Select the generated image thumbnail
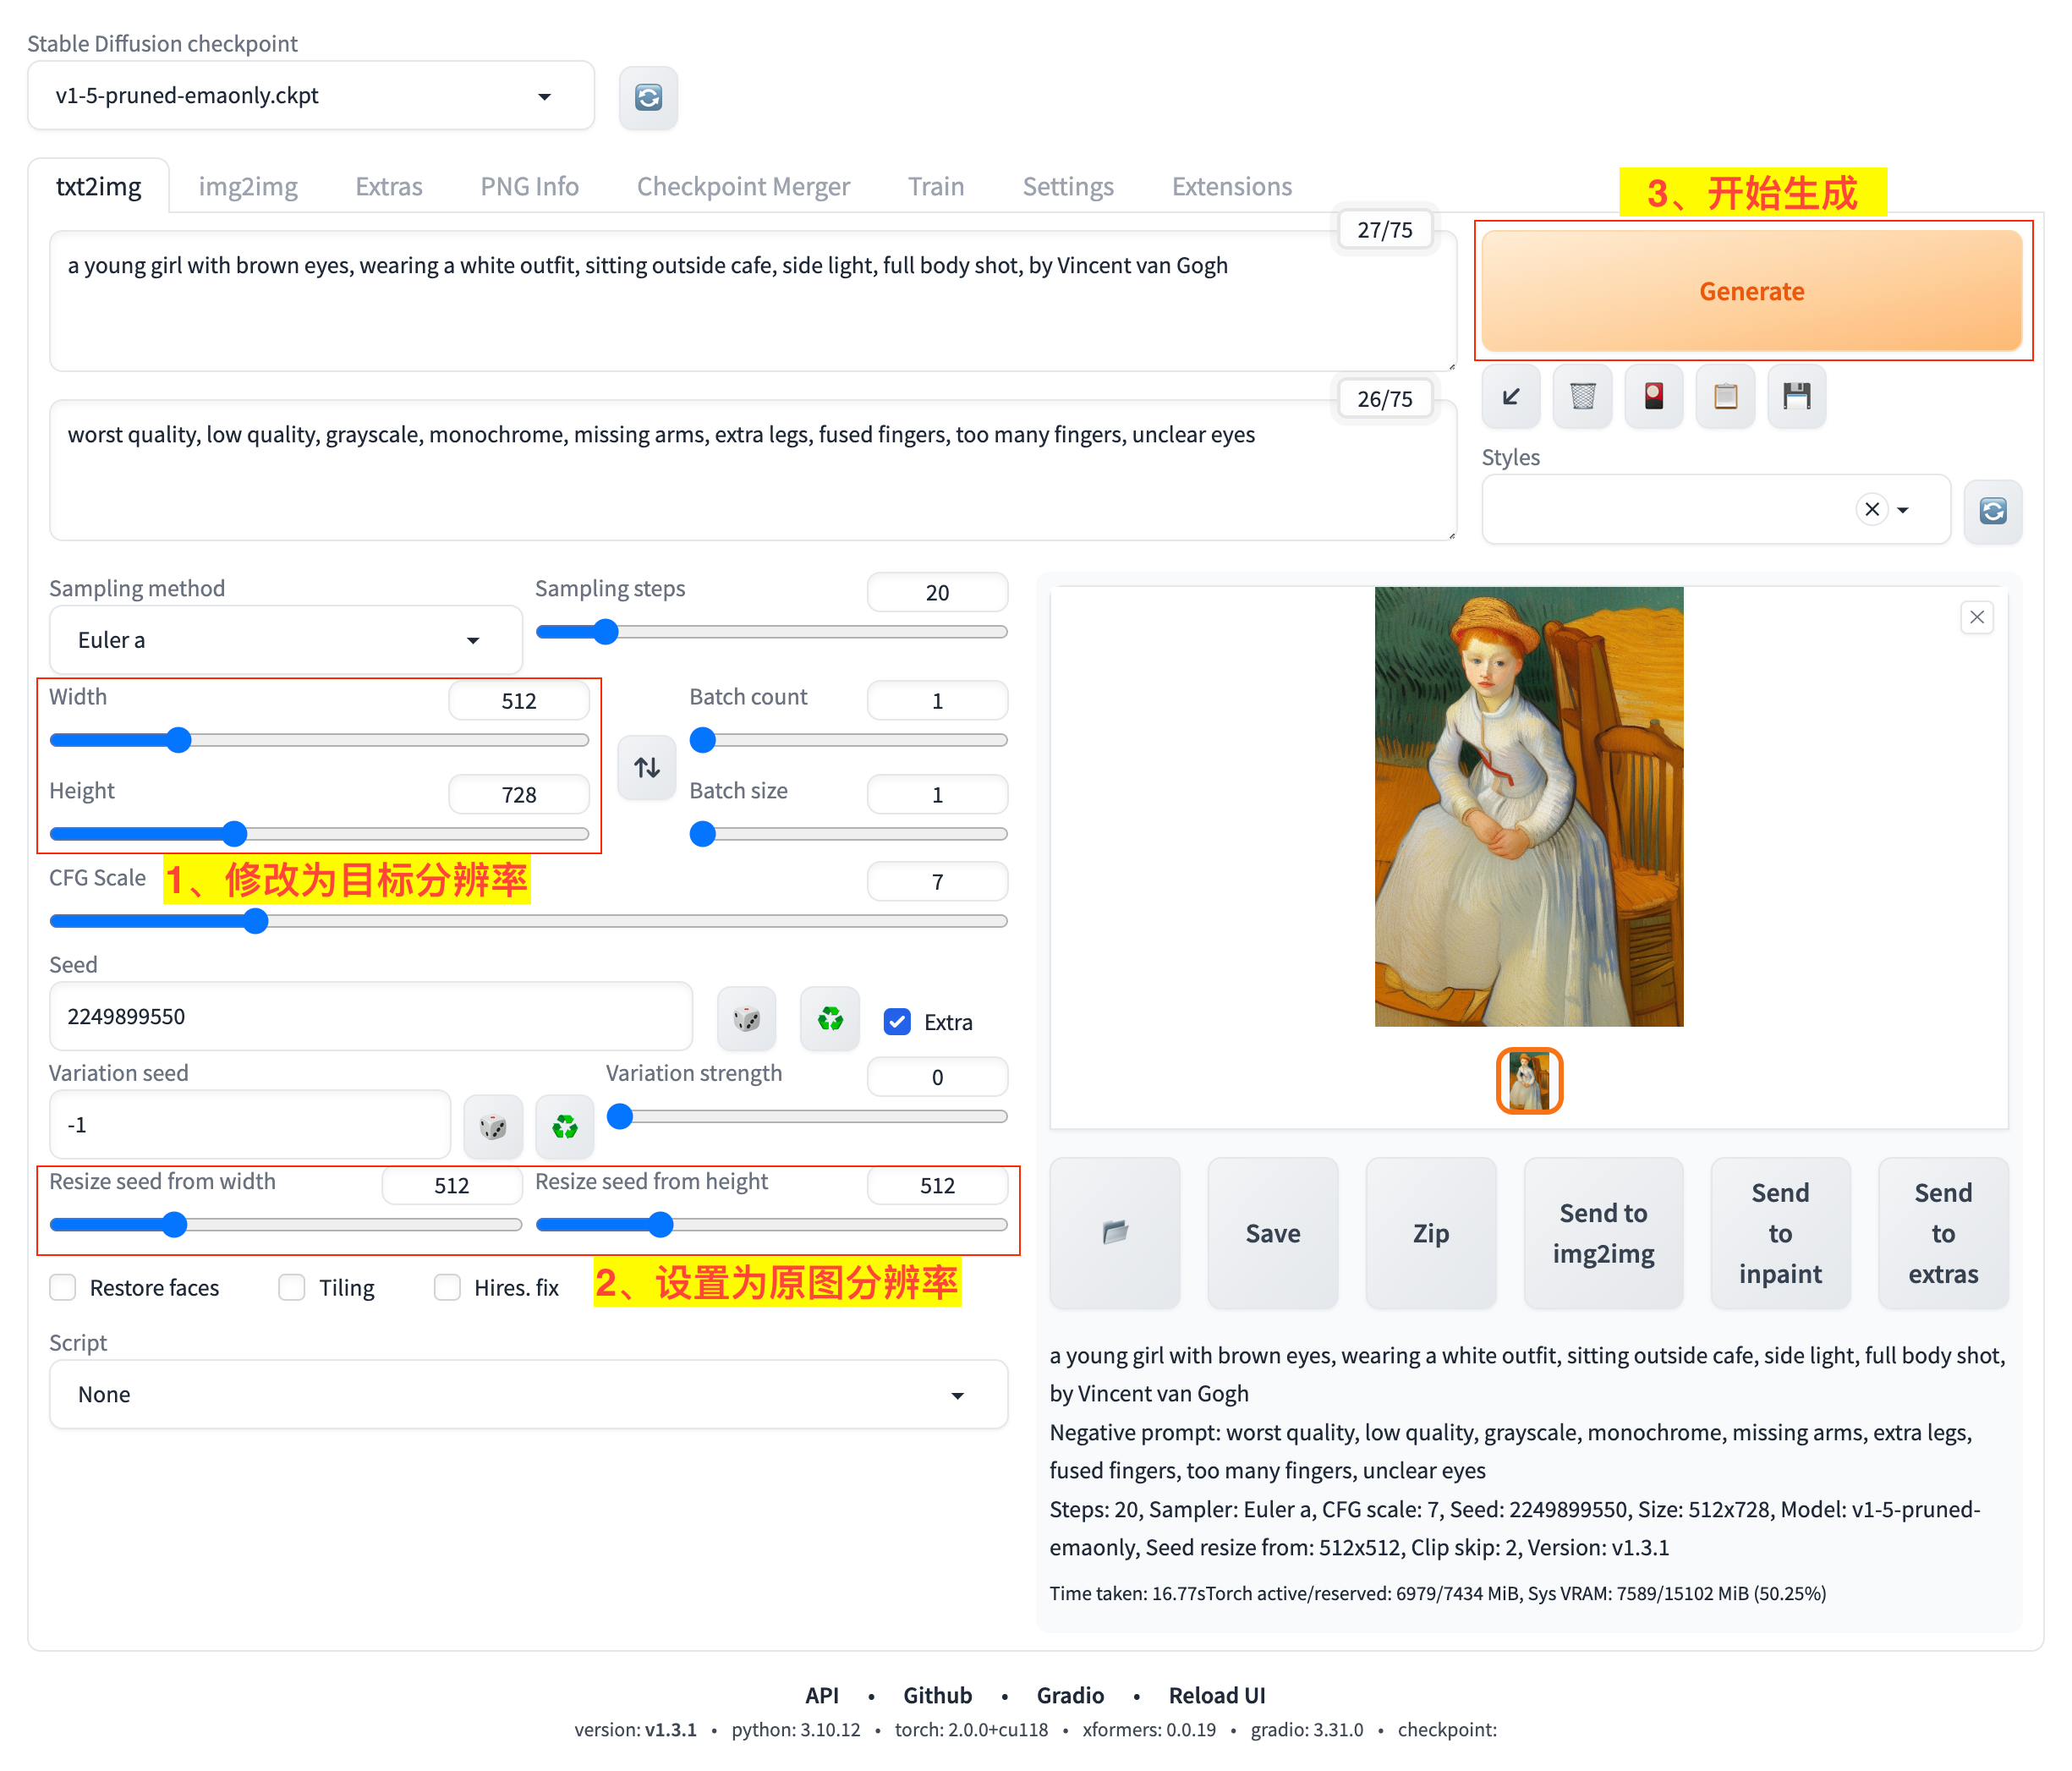The image size is (2072, 1771). 1528,1080
